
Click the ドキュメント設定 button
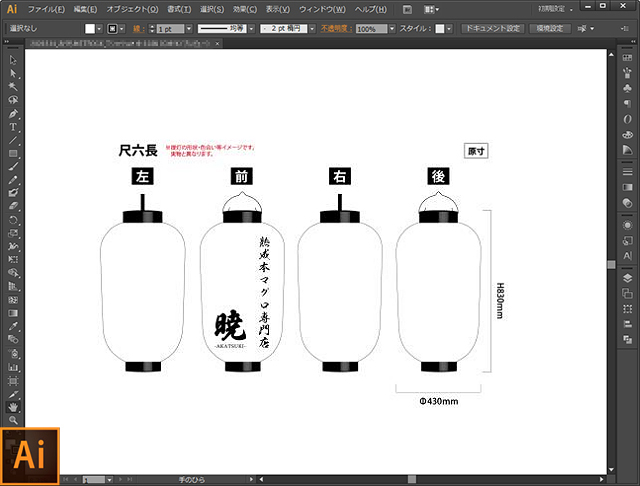point(493,29)
